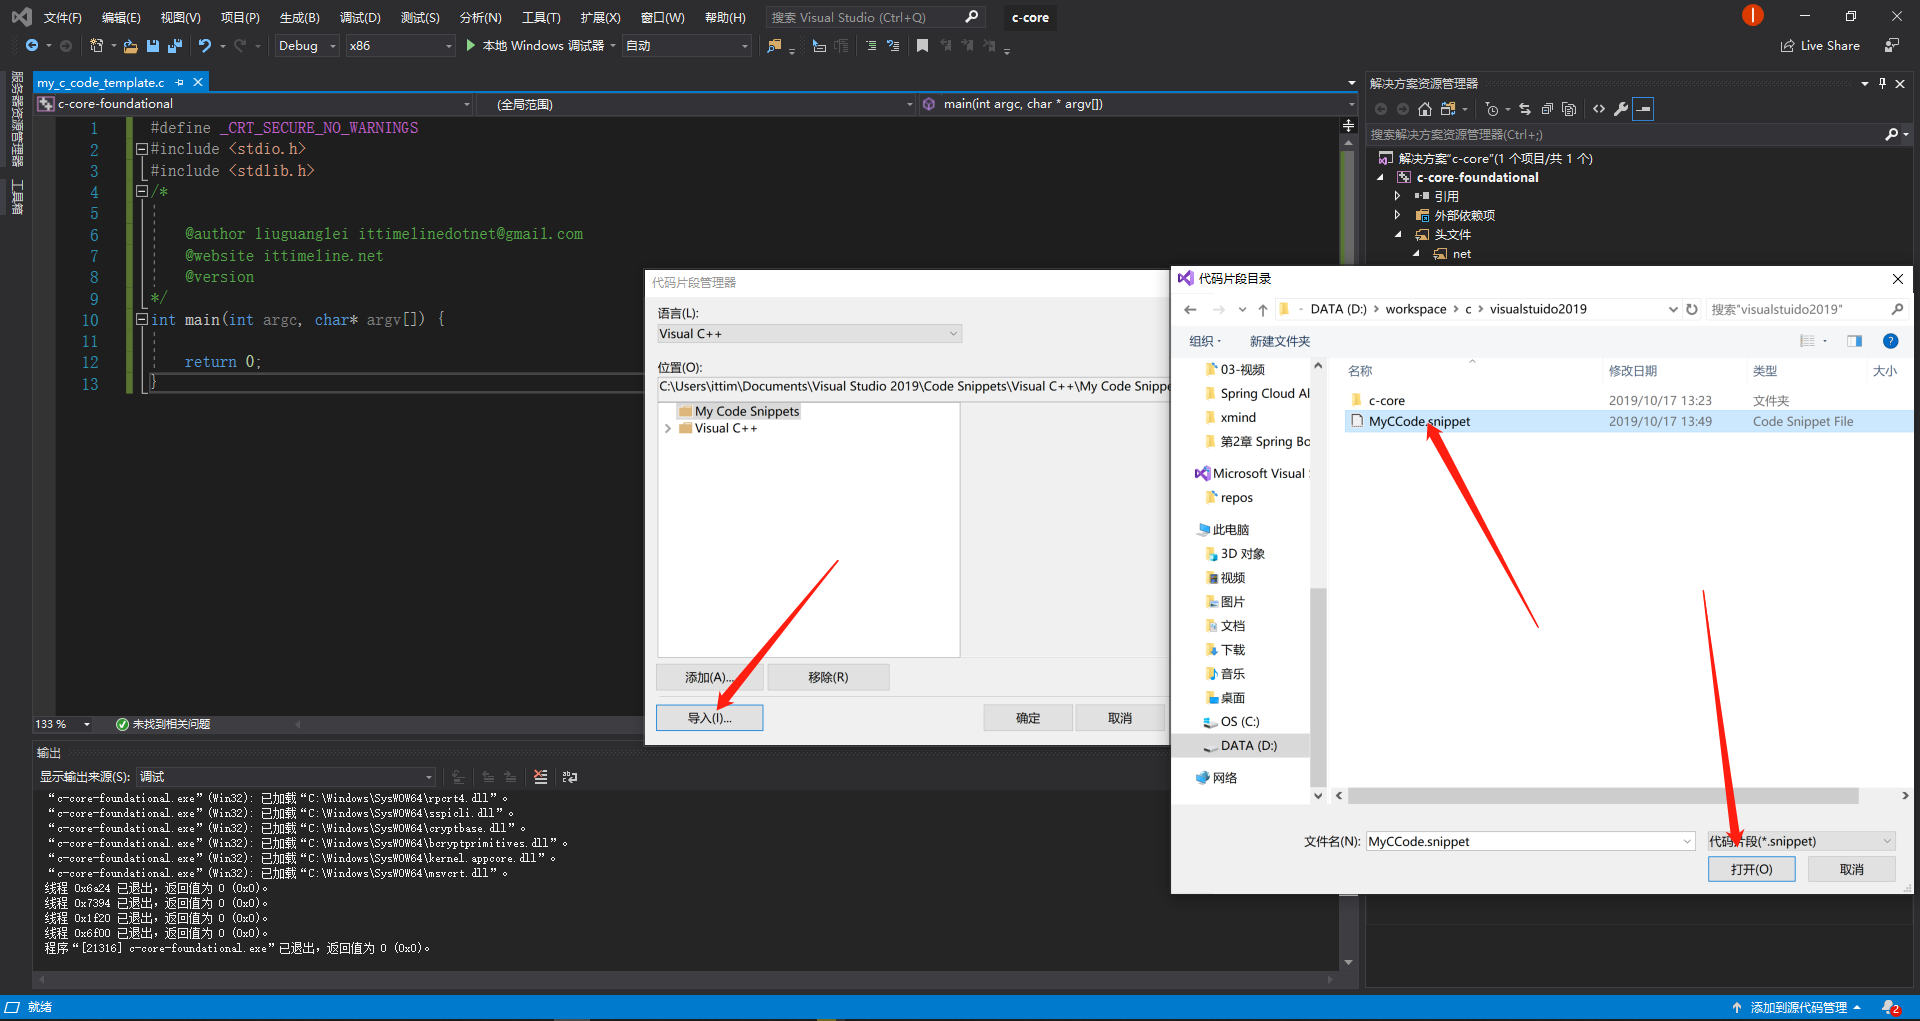
Task: Click the Back arrow in the file dialog
Action: tap(1190, 310)
